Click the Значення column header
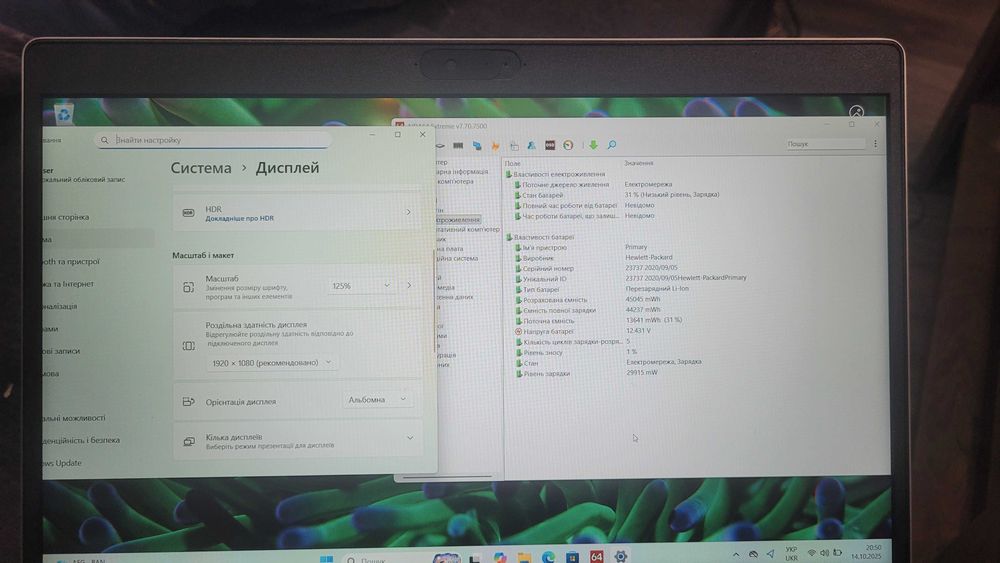Image resolution: width=1000 pixels, height=563 pixels. pyautogui.click(x=638, y=163)
